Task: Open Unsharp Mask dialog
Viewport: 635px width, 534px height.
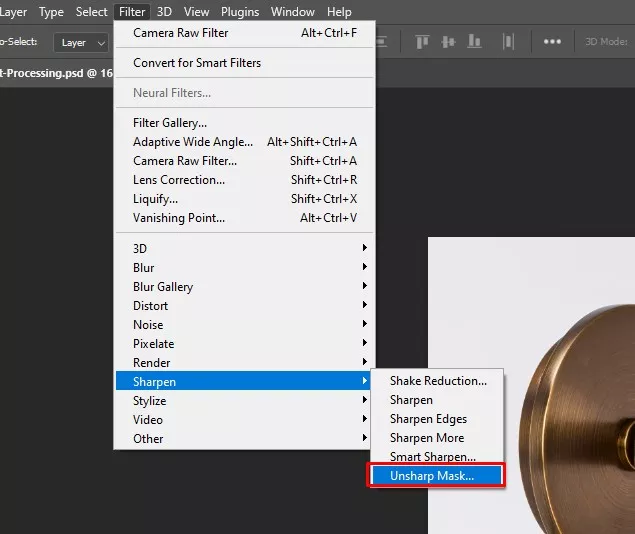Action: [x=437, y=475]
